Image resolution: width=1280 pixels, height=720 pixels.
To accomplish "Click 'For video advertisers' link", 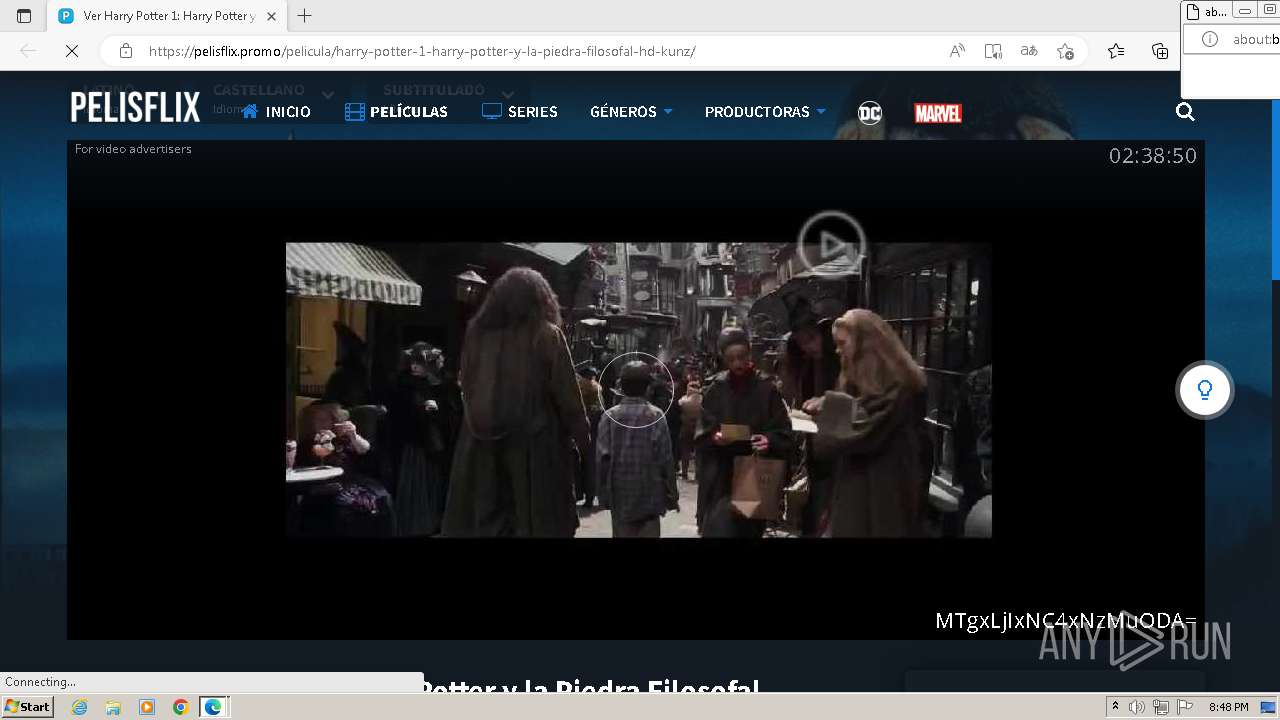I will click(x=133, y=149).
